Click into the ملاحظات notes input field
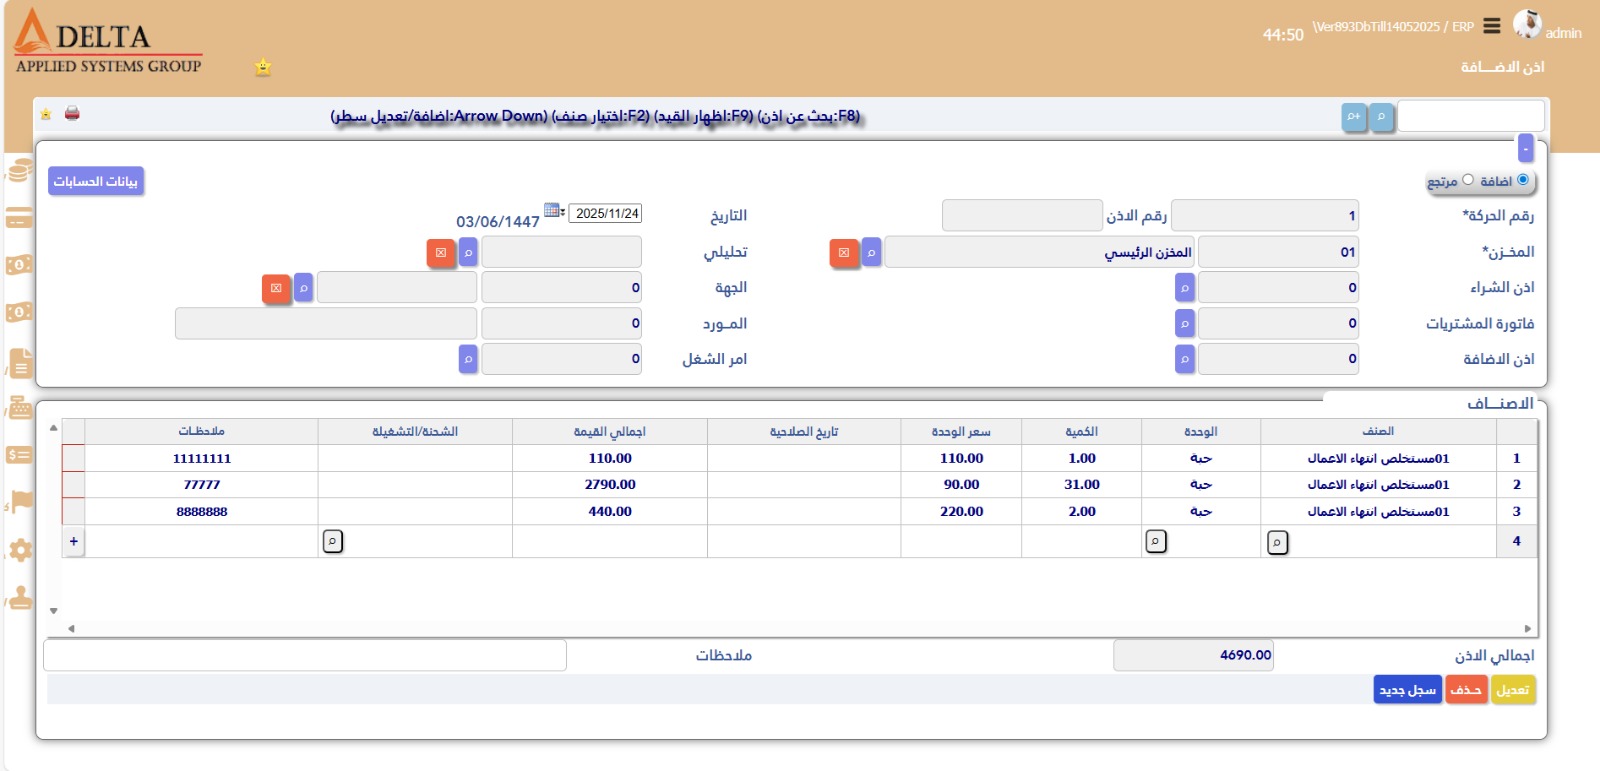 [305, 656]
